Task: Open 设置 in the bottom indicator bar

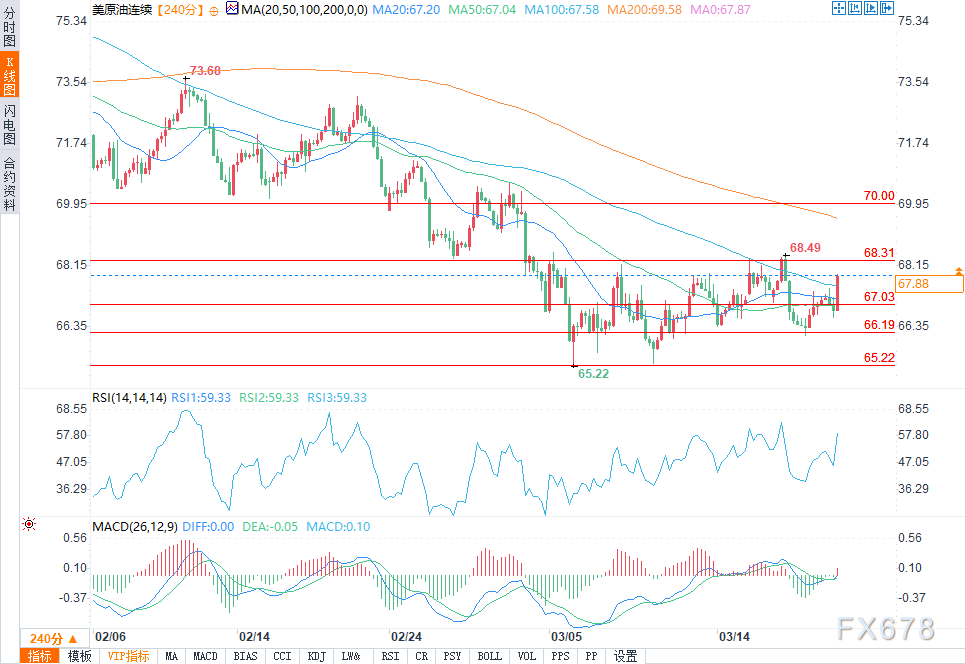Action: pyautogui.click(x=626, y=656)
